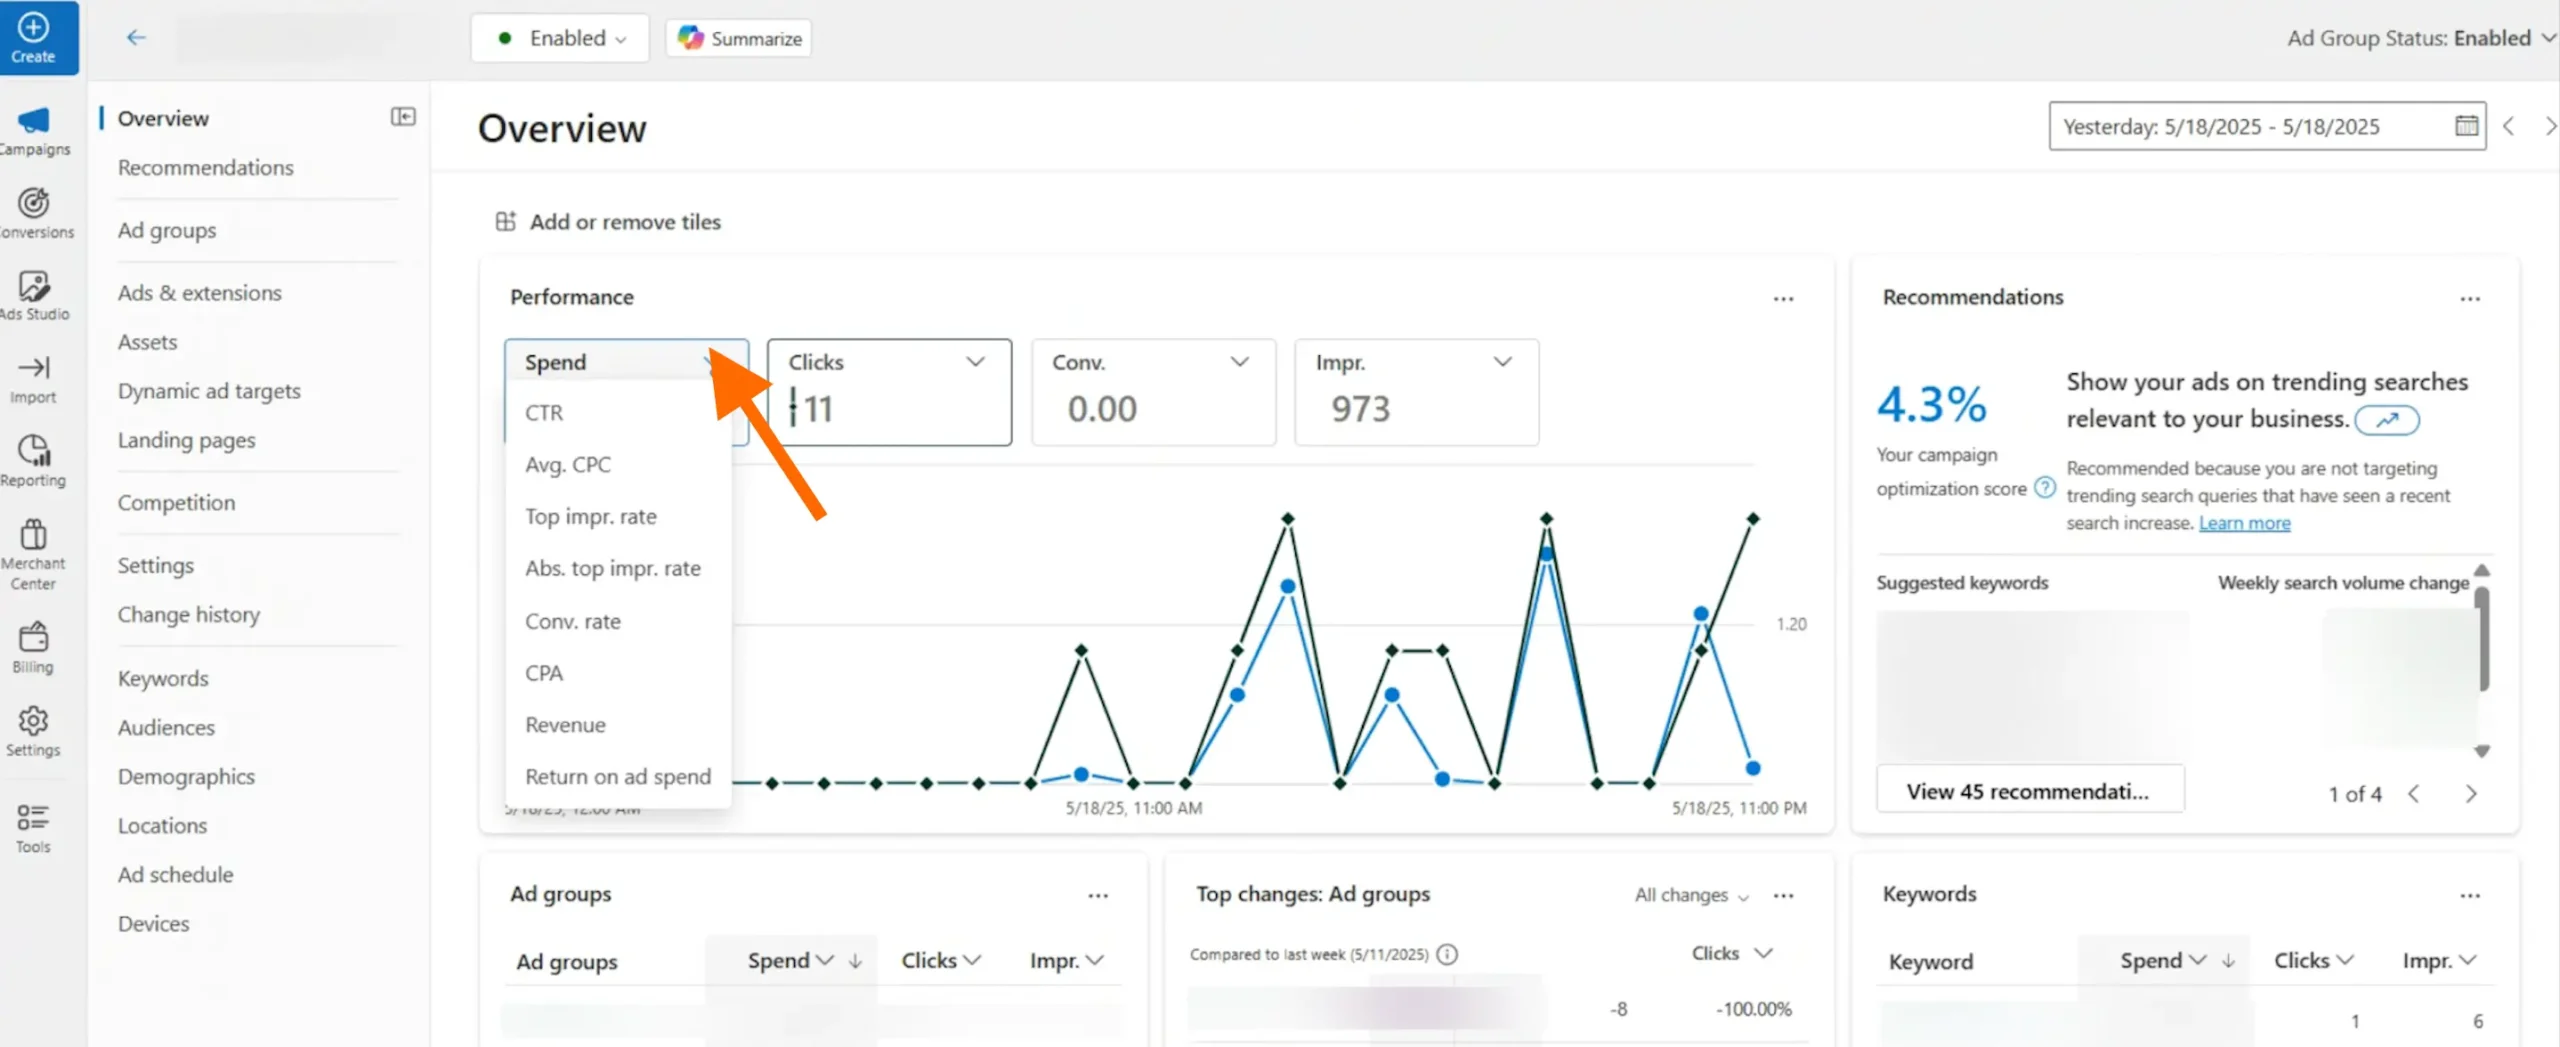This screenshot has width=2560, height=1047.
Task: Go to the Recommendations section in the sidebar
Action: point(206,167)
